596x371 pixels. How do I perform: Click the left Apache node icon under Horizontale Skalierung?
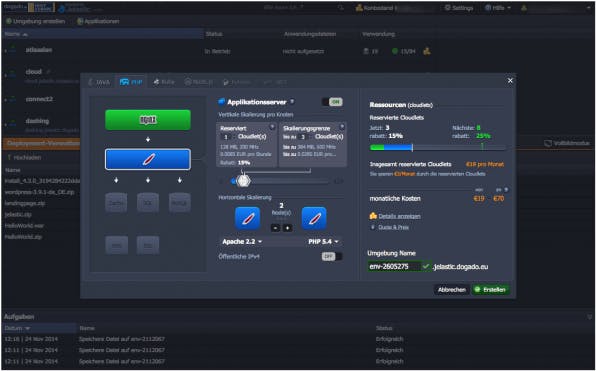(247, 218)
